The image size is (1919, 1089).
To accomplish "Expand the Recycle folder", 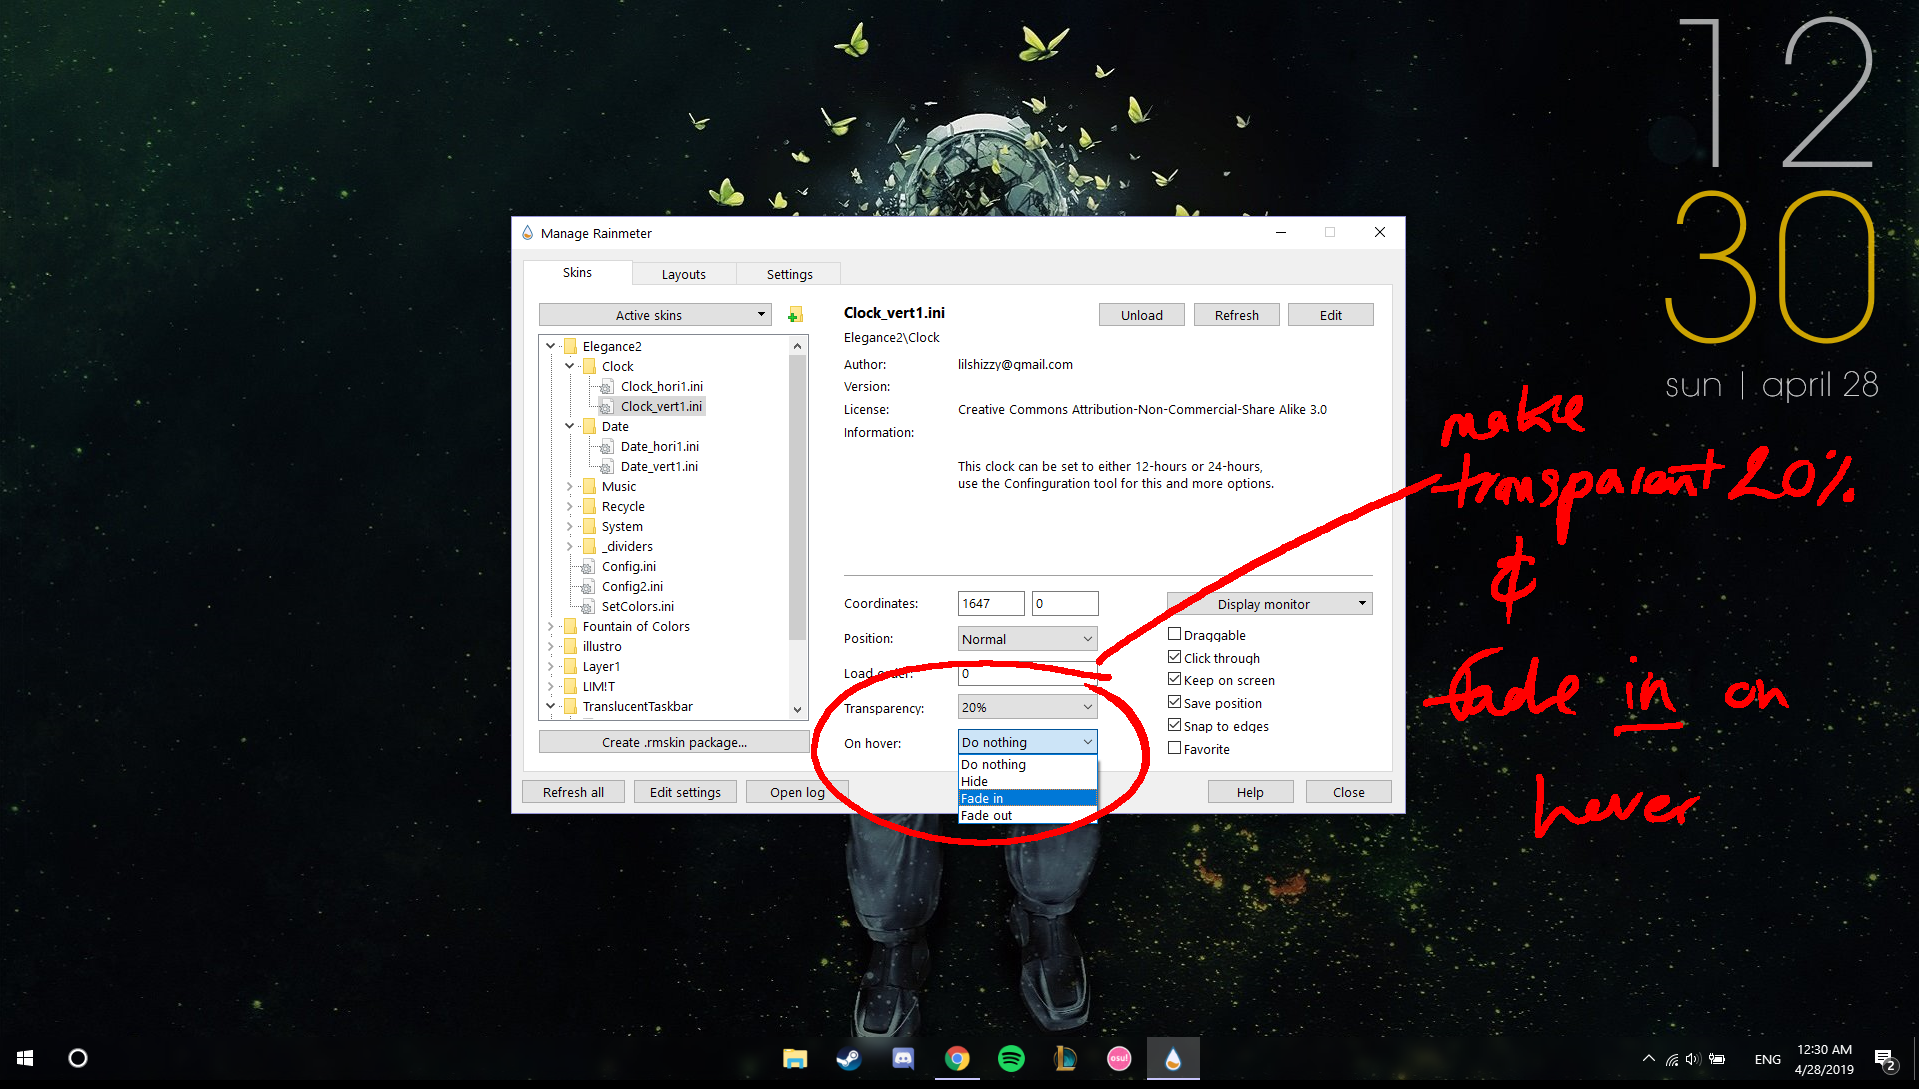I will coord(569,506).
